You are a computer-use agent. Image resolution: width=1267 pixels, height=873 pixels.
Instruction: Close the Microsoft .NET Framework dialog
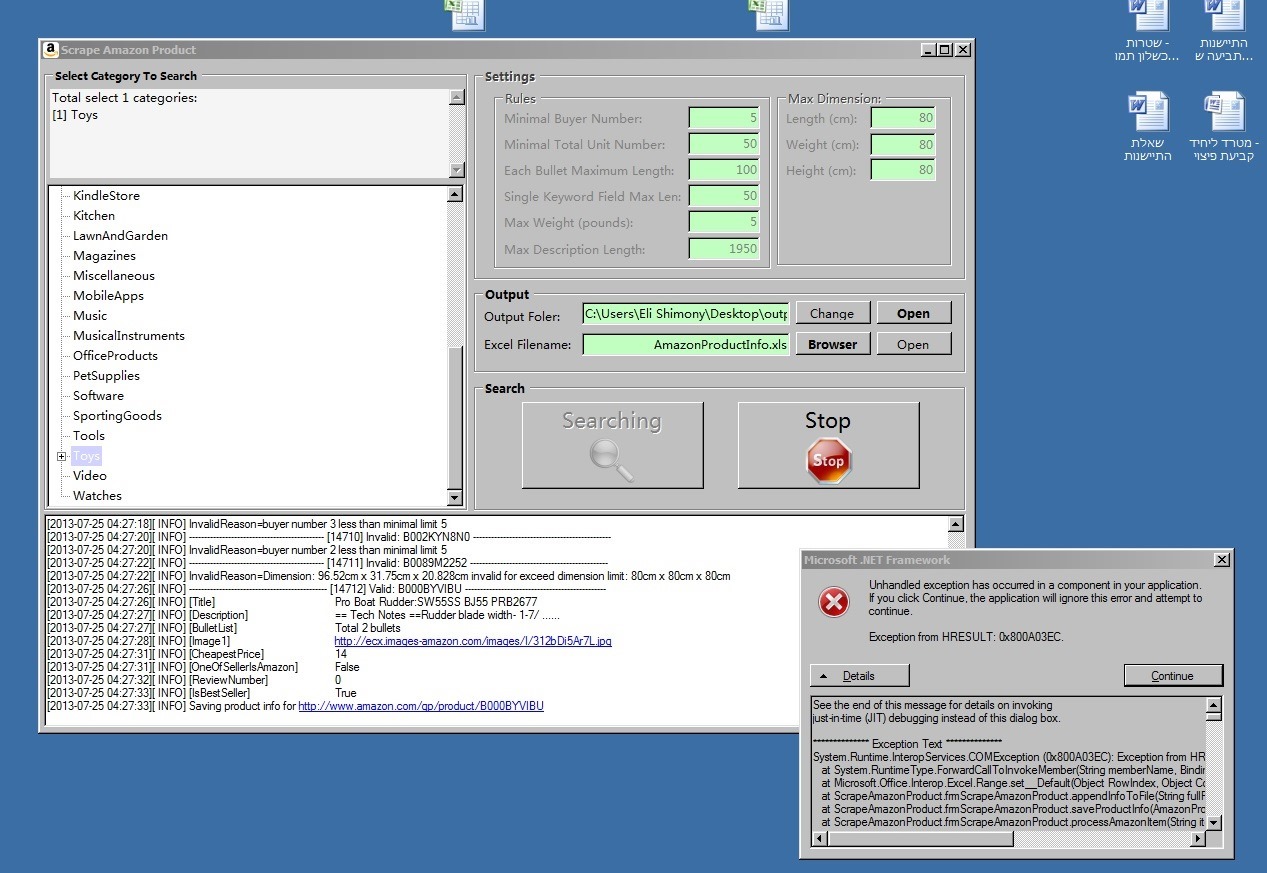tap(1221, 560)
